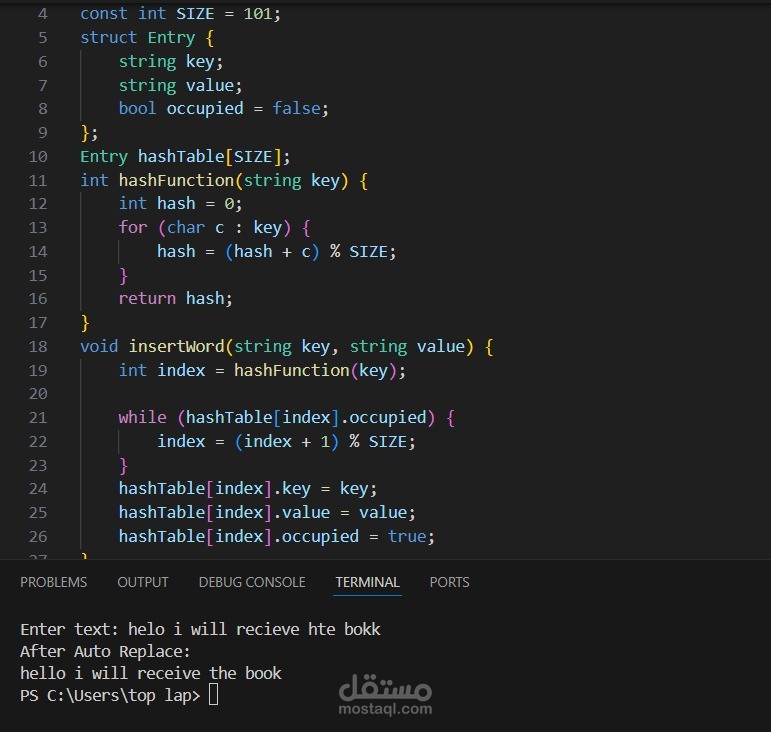Image resolution: width=771 pixels, height=732 pixels.
Task: Click the 'string value;' declaration
Action: tap(180, 86)
